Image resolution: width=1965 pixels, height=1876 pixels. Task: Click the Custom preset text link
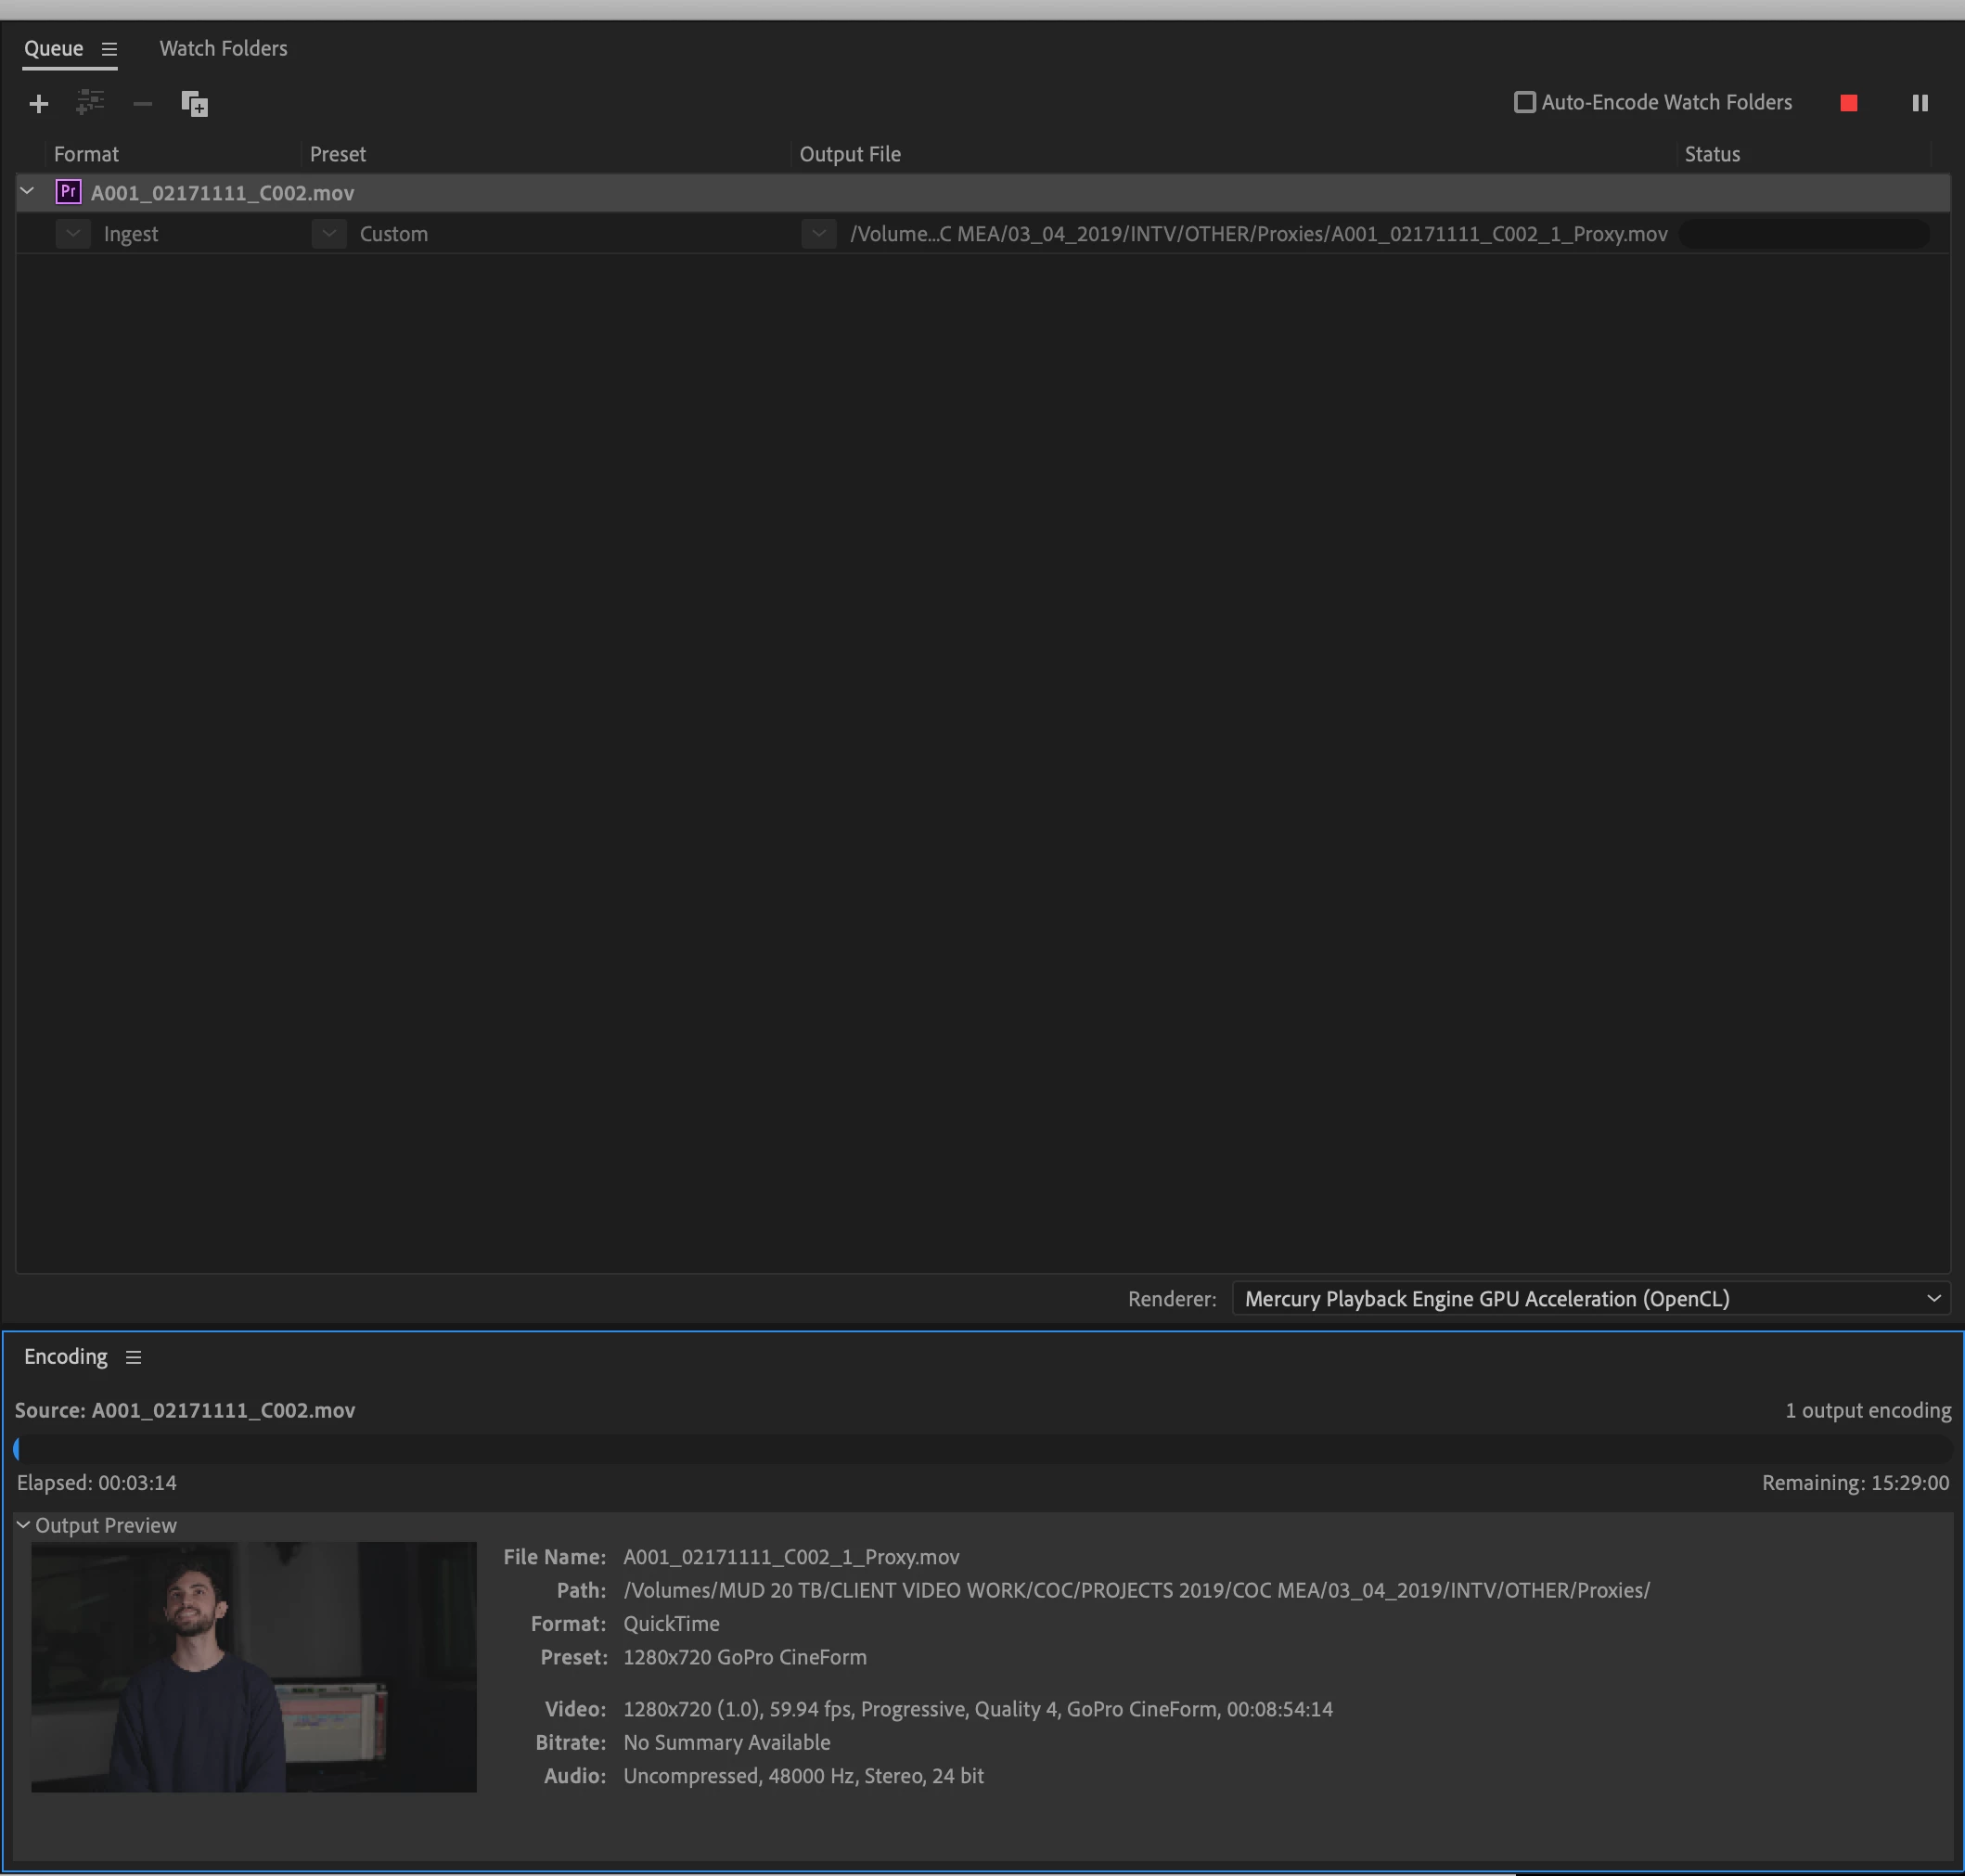click(393, 234)
